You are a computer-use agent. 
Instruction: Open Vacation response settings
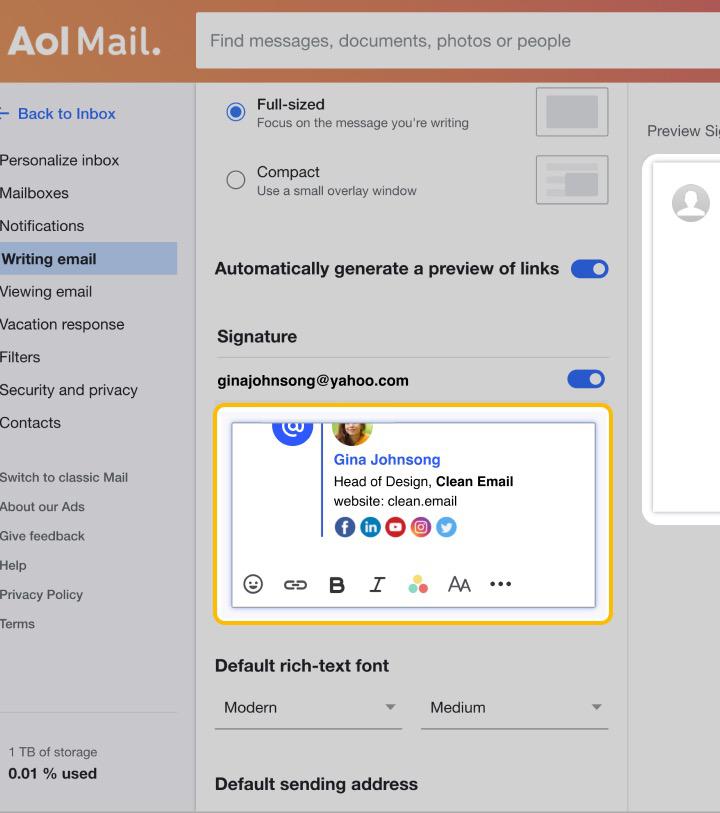pos(62,325)
